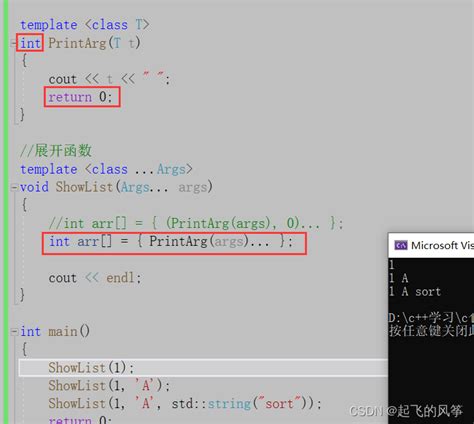Click the CSDN watermark text
This screenshot has height=424, width=474.
pyautogui.click(x=406, y=411)
